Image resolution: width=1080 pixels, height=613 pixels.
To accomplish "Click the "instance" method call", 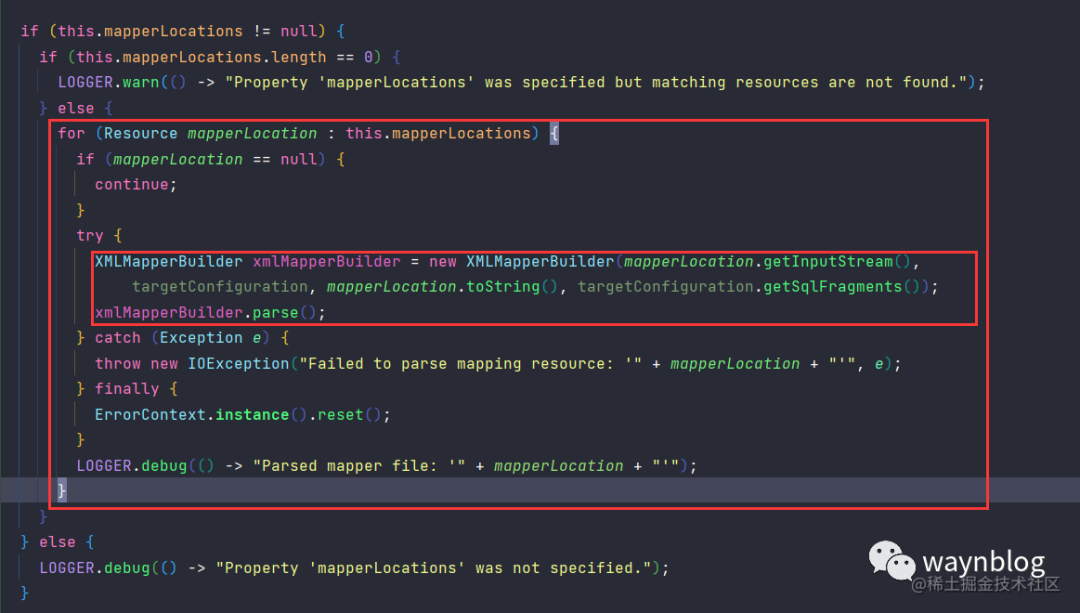I will (252, 415).
